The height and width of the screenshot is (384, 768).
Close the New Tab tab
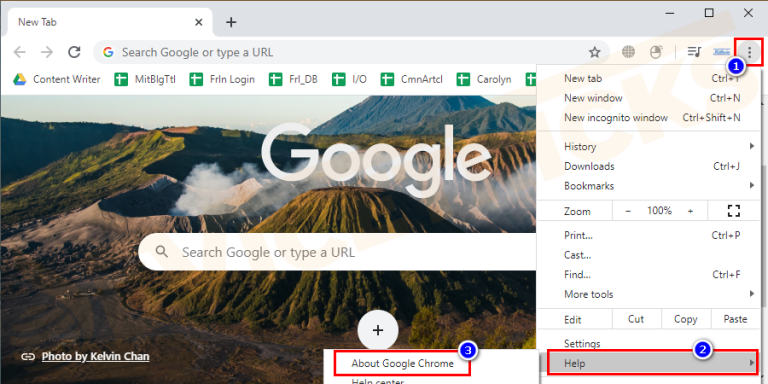tap(198, 22)
